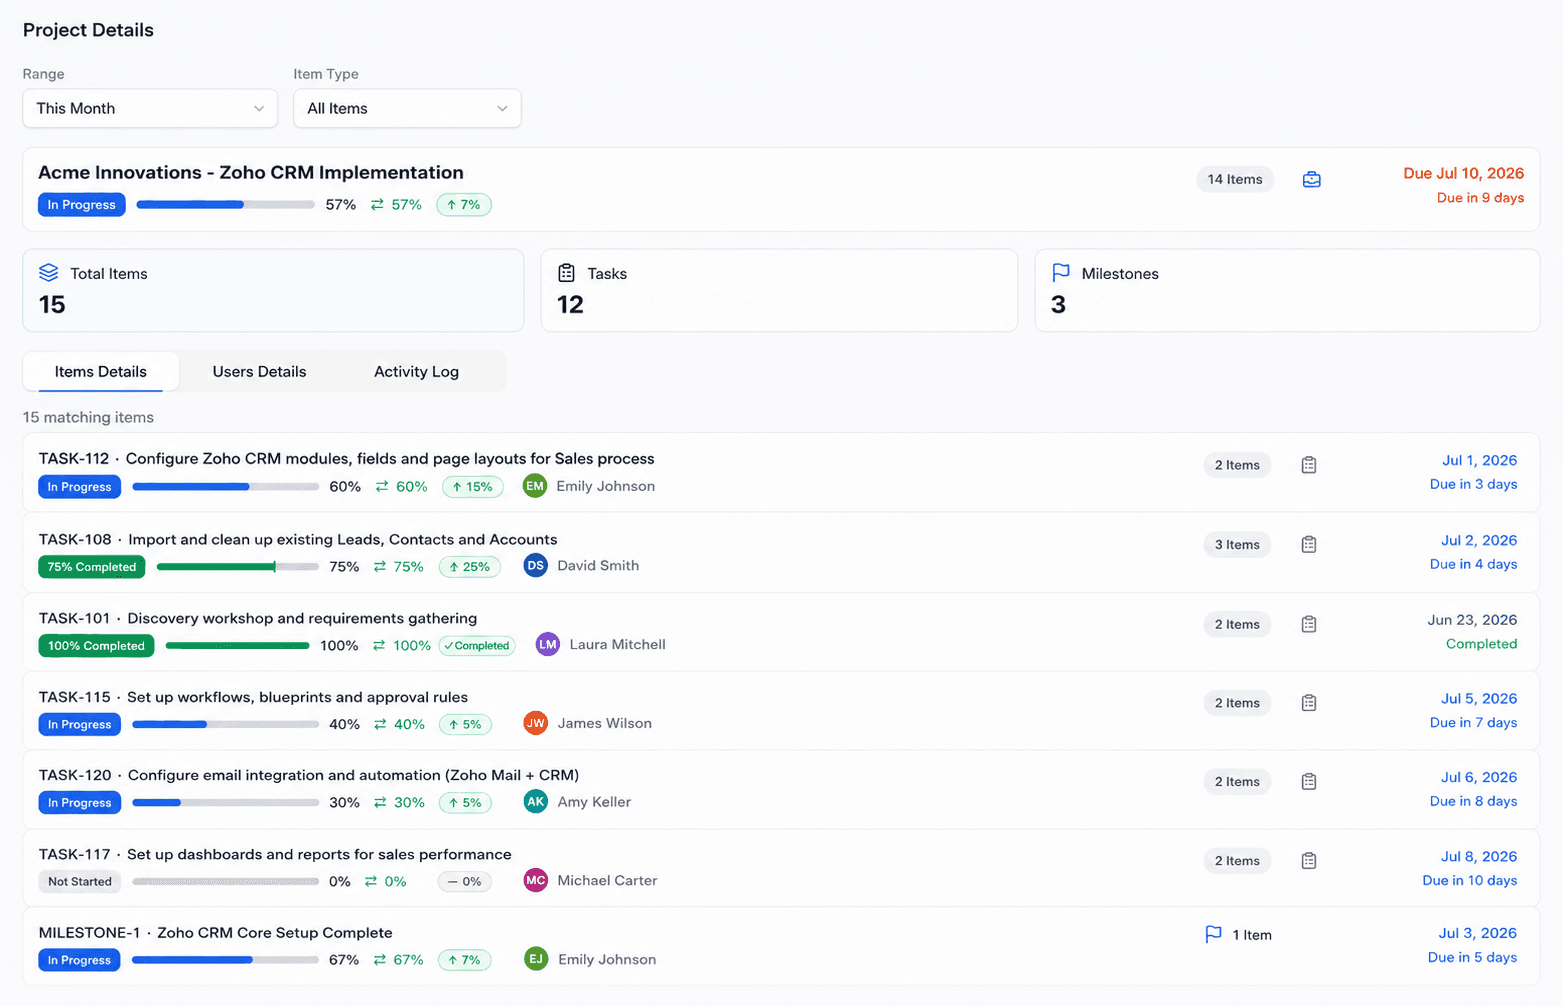Click the flag icon on MILESTONE-1 row

pyautogui.click(x=1213, y=934)
